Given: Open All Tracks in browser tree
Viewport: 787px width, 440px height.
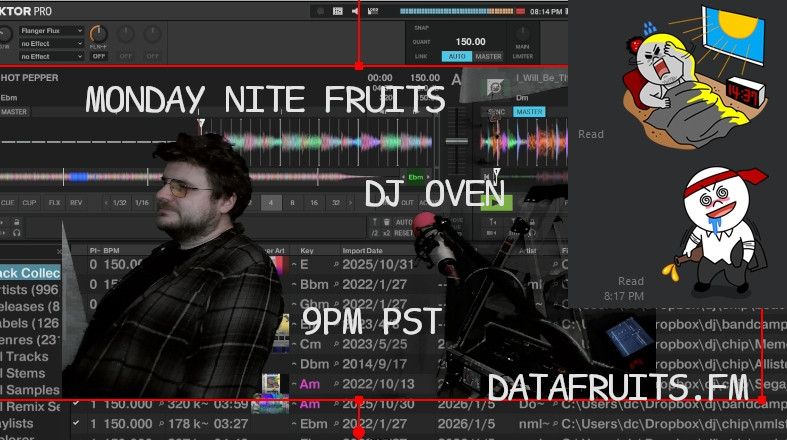Looking at the screenshot, I should coord(25,357).
